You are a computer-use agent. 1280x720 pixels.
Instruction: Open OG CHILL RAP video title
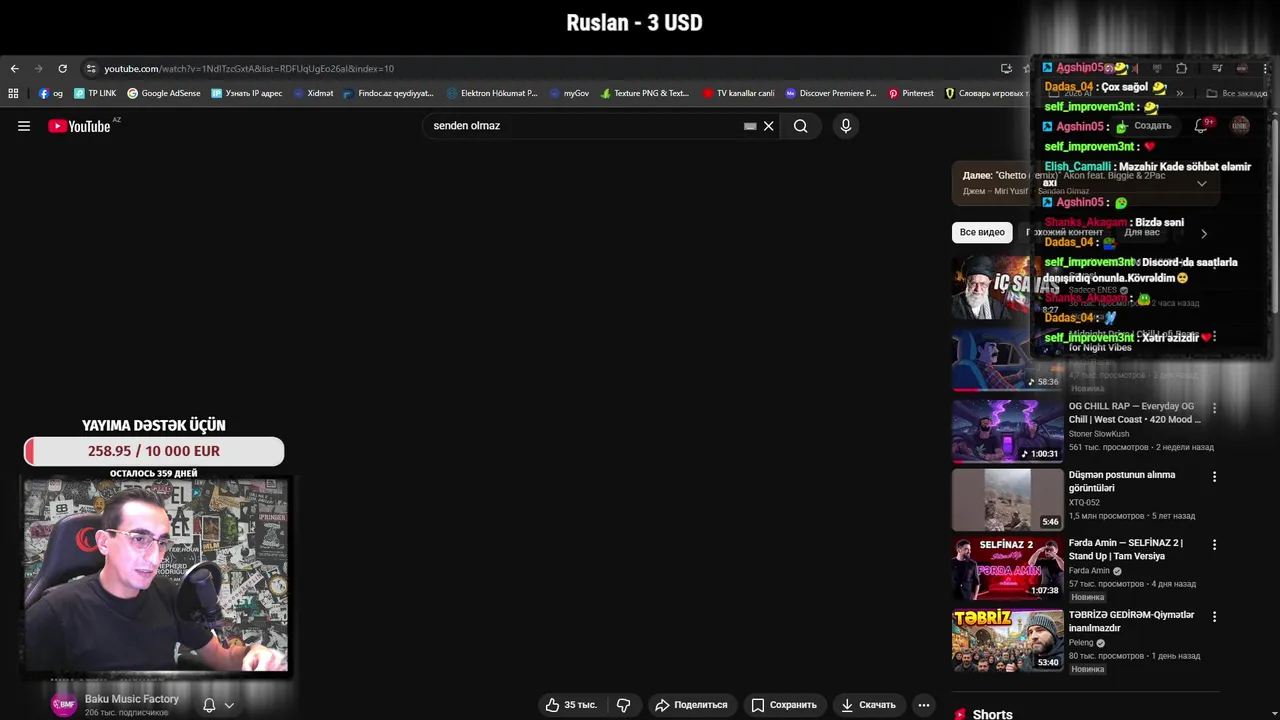(1135, 413)
